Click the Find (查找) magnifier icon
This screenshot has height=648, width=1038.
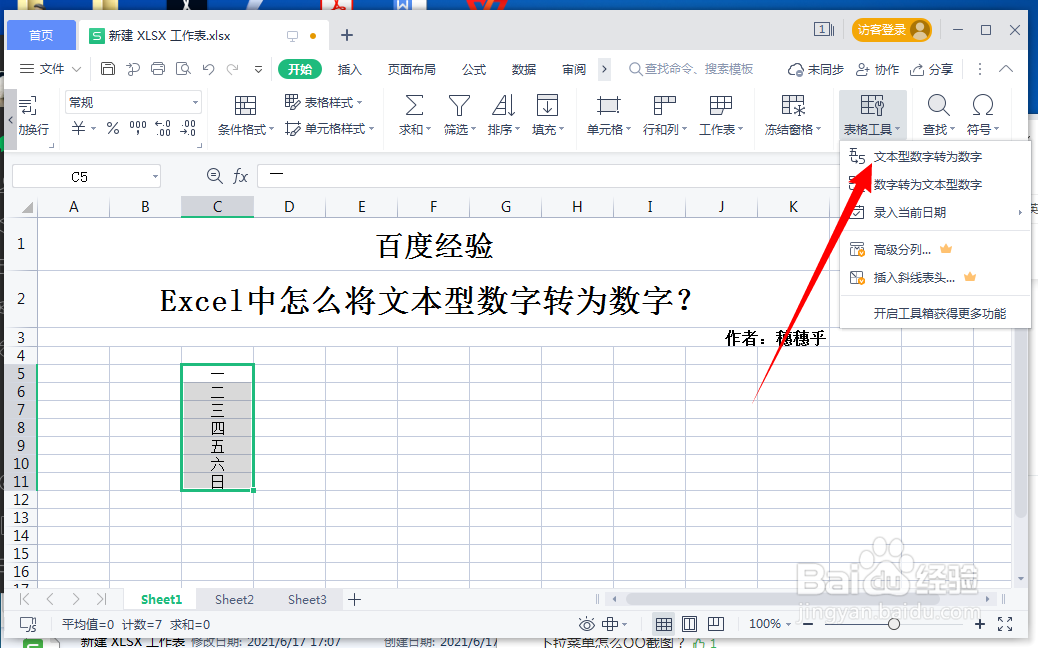point(938,105)
